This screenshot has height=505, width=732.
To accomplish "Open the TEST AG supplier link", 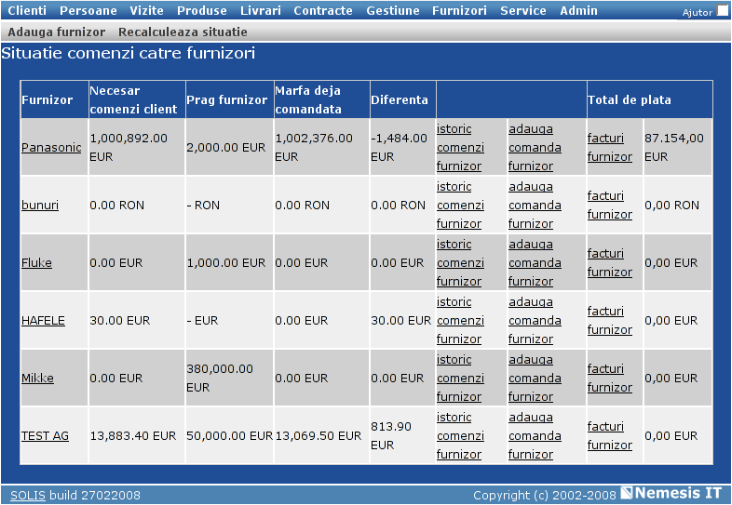I will click(45, 436).
